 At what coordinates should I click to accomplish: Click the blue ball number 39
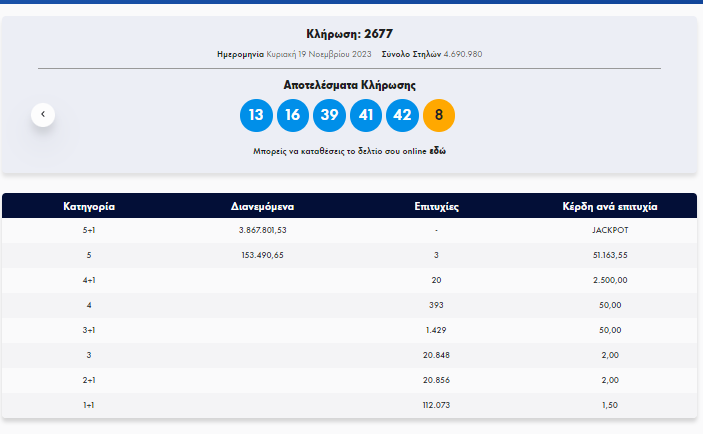pyautogui.click(x=329, y=115)
